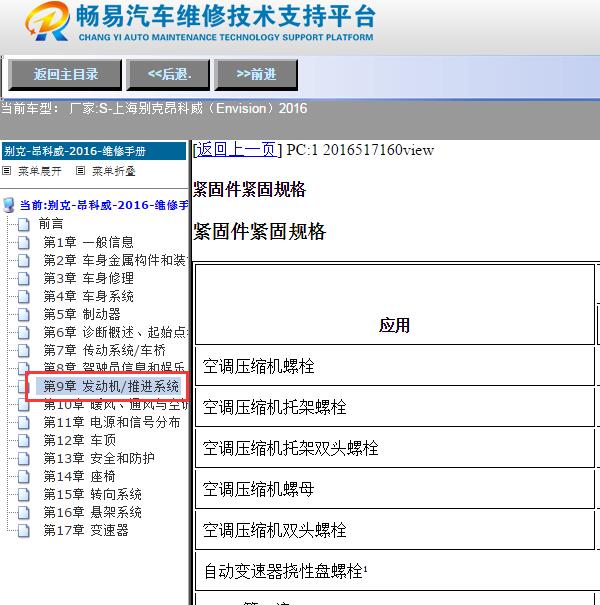Click the 应用 table header cell
This screenshot has height=605, width=600.
[x=395, y=304]
